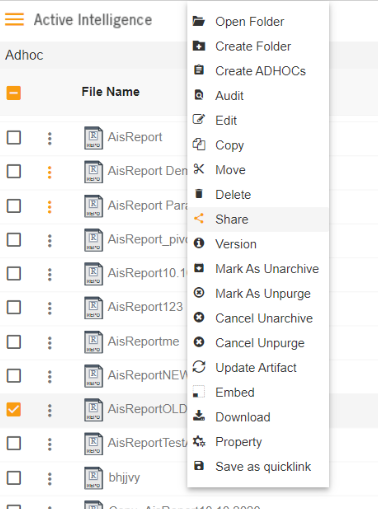Viewport: 378px width, 509px height.
Task: Click the Embed icon
Action: [199, 392]
